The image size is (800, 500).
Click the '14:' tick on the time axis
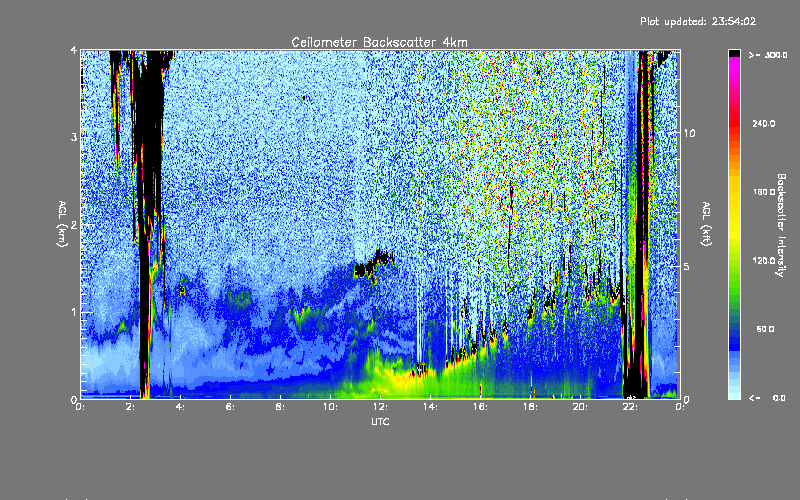coord(430,407)
